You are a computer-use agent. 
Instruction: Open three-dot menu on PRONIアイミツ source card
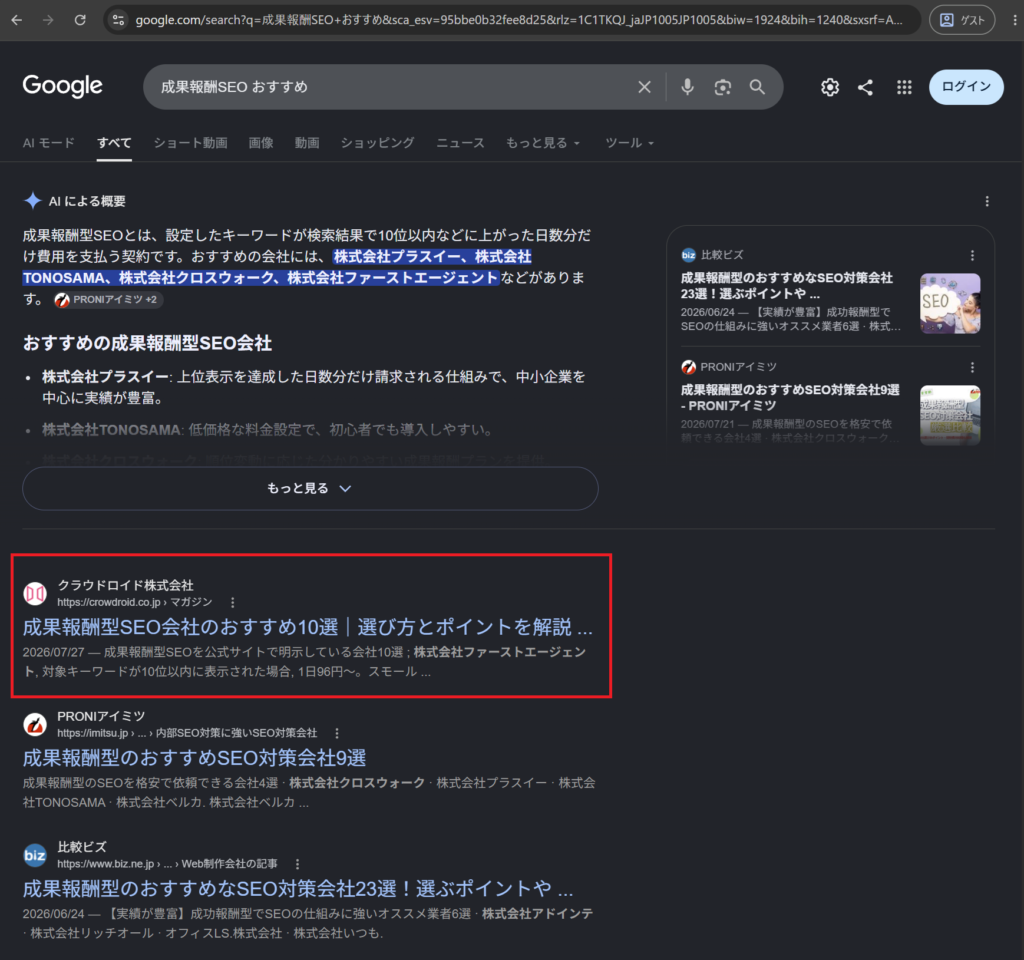pos(972,367)
